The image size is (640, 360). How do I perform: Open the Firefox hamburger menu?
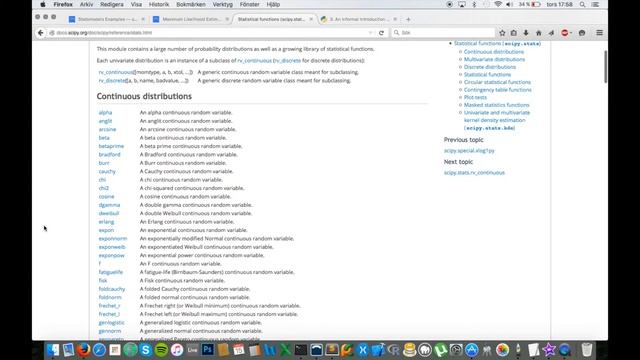pos(599,33)
